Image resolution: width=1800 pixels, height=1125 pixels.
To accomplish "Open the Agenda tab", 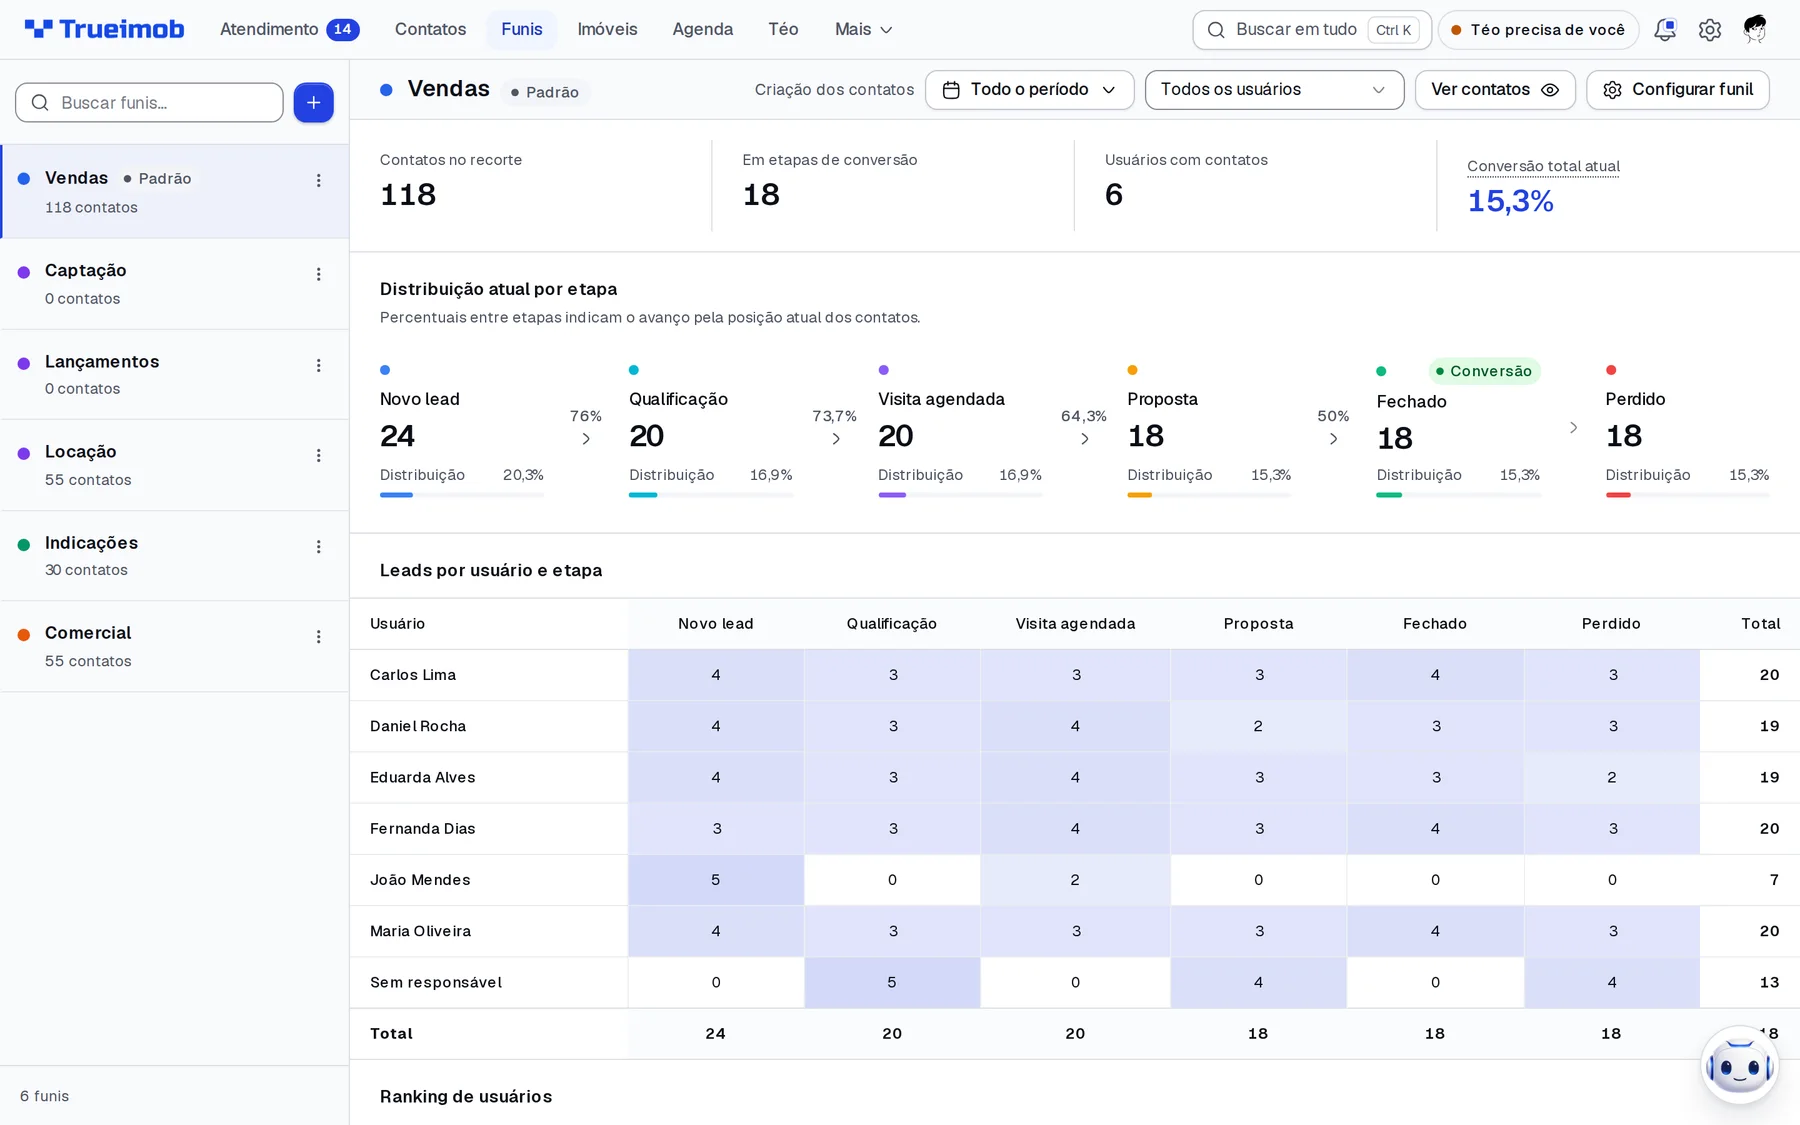I will pyautogui.click(x=702, y=30).
